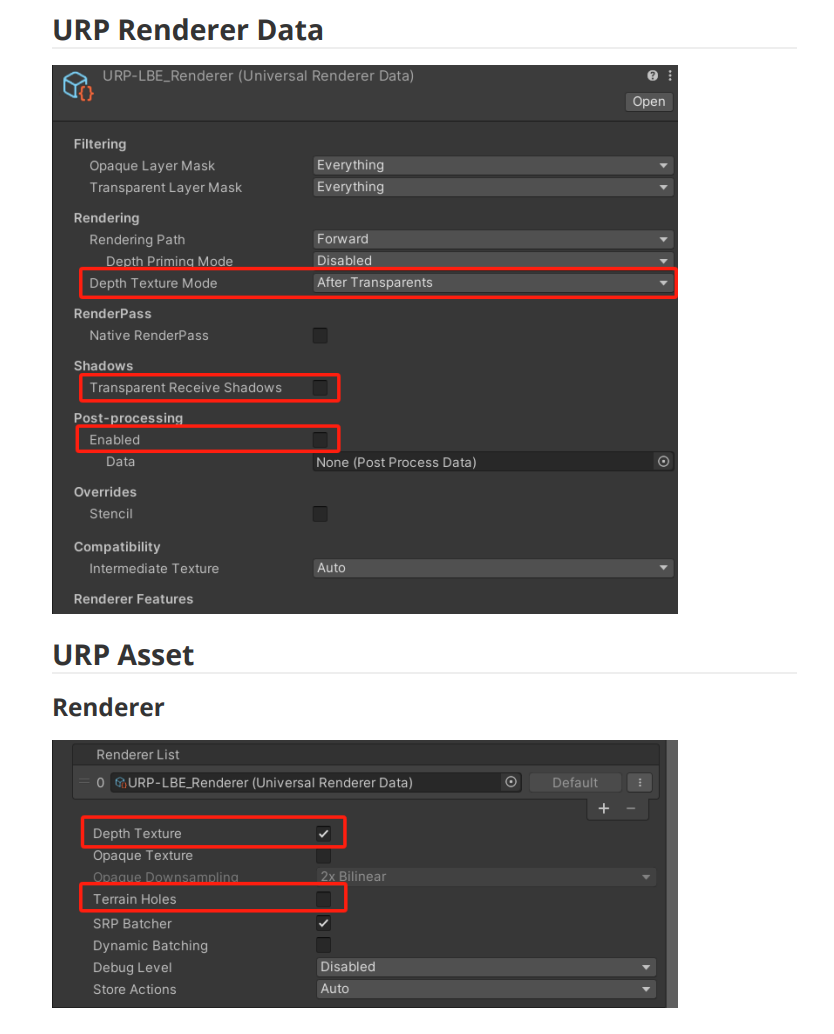Click the Renderer subheading

coord(108,708)
